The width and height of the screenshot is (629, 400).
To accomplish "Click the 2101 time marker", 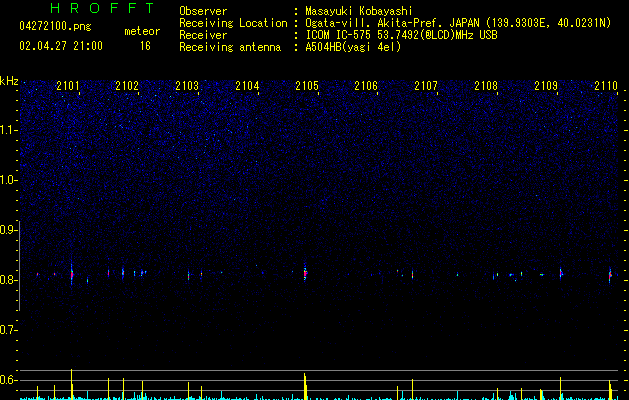I will point(68,86).
